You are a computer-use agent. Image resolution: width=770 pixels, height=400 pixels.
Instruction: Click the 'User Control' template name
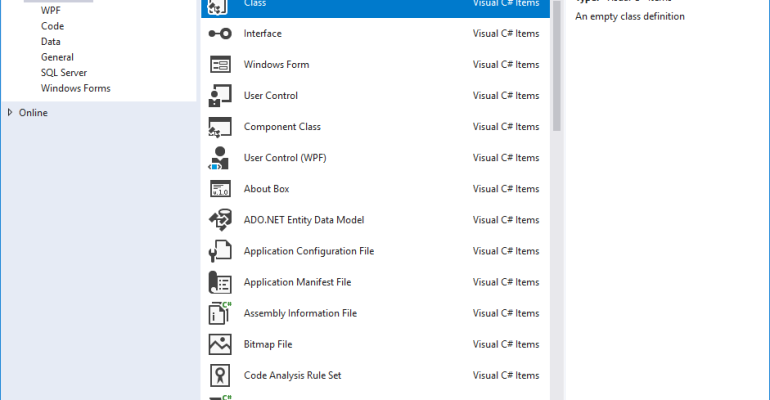pyautogui.click(x=271, y=96)
